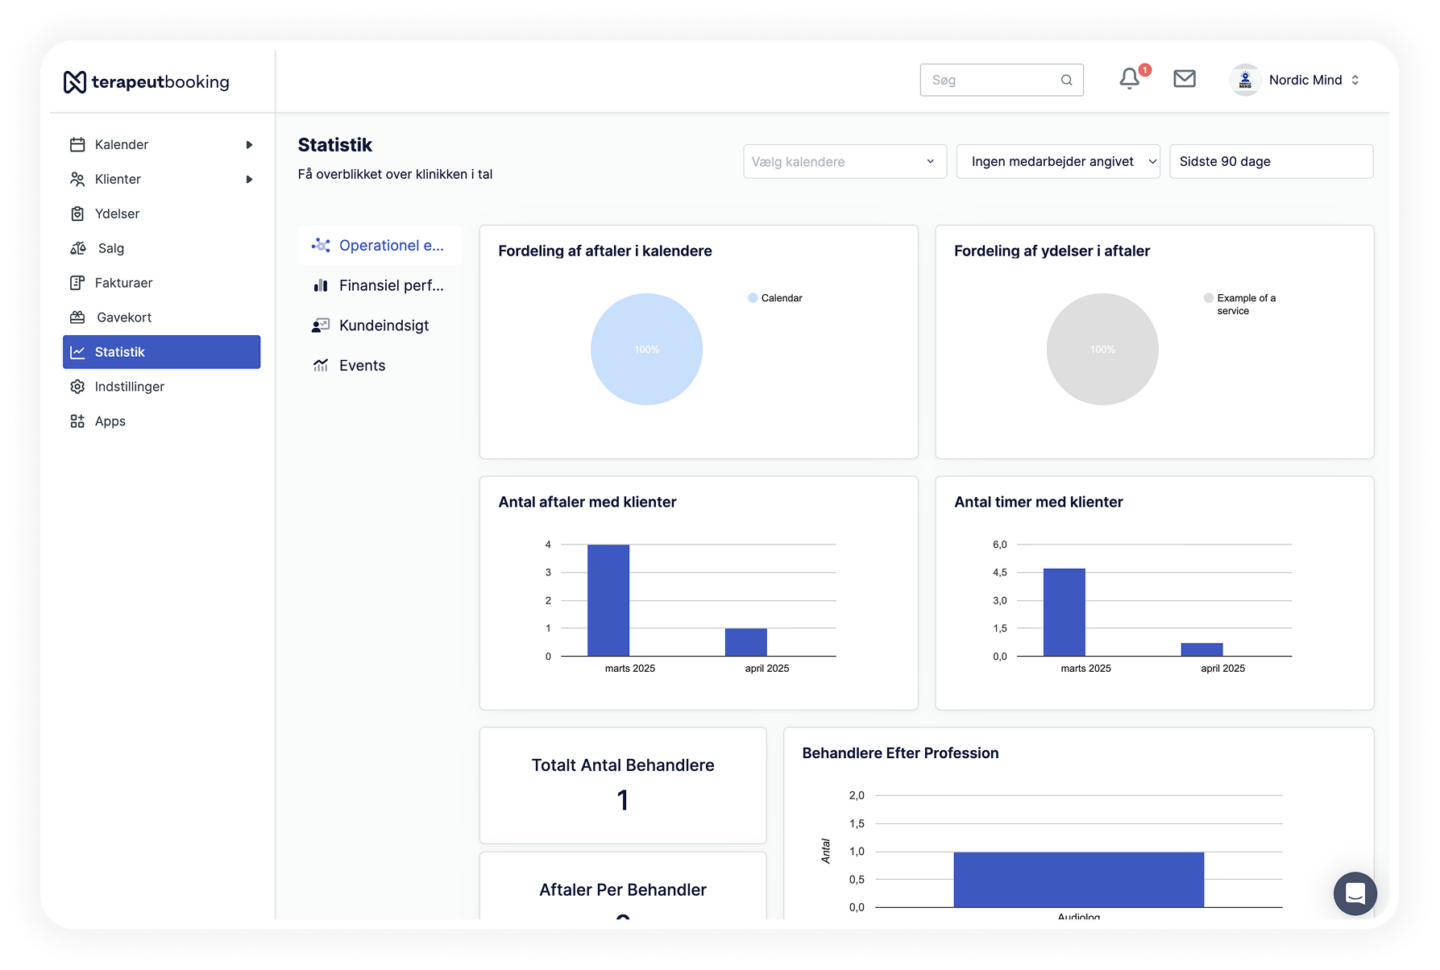1440x970 pixels.
Task: Expand the Klienter submenu arrow
Action: pos(249,180)
